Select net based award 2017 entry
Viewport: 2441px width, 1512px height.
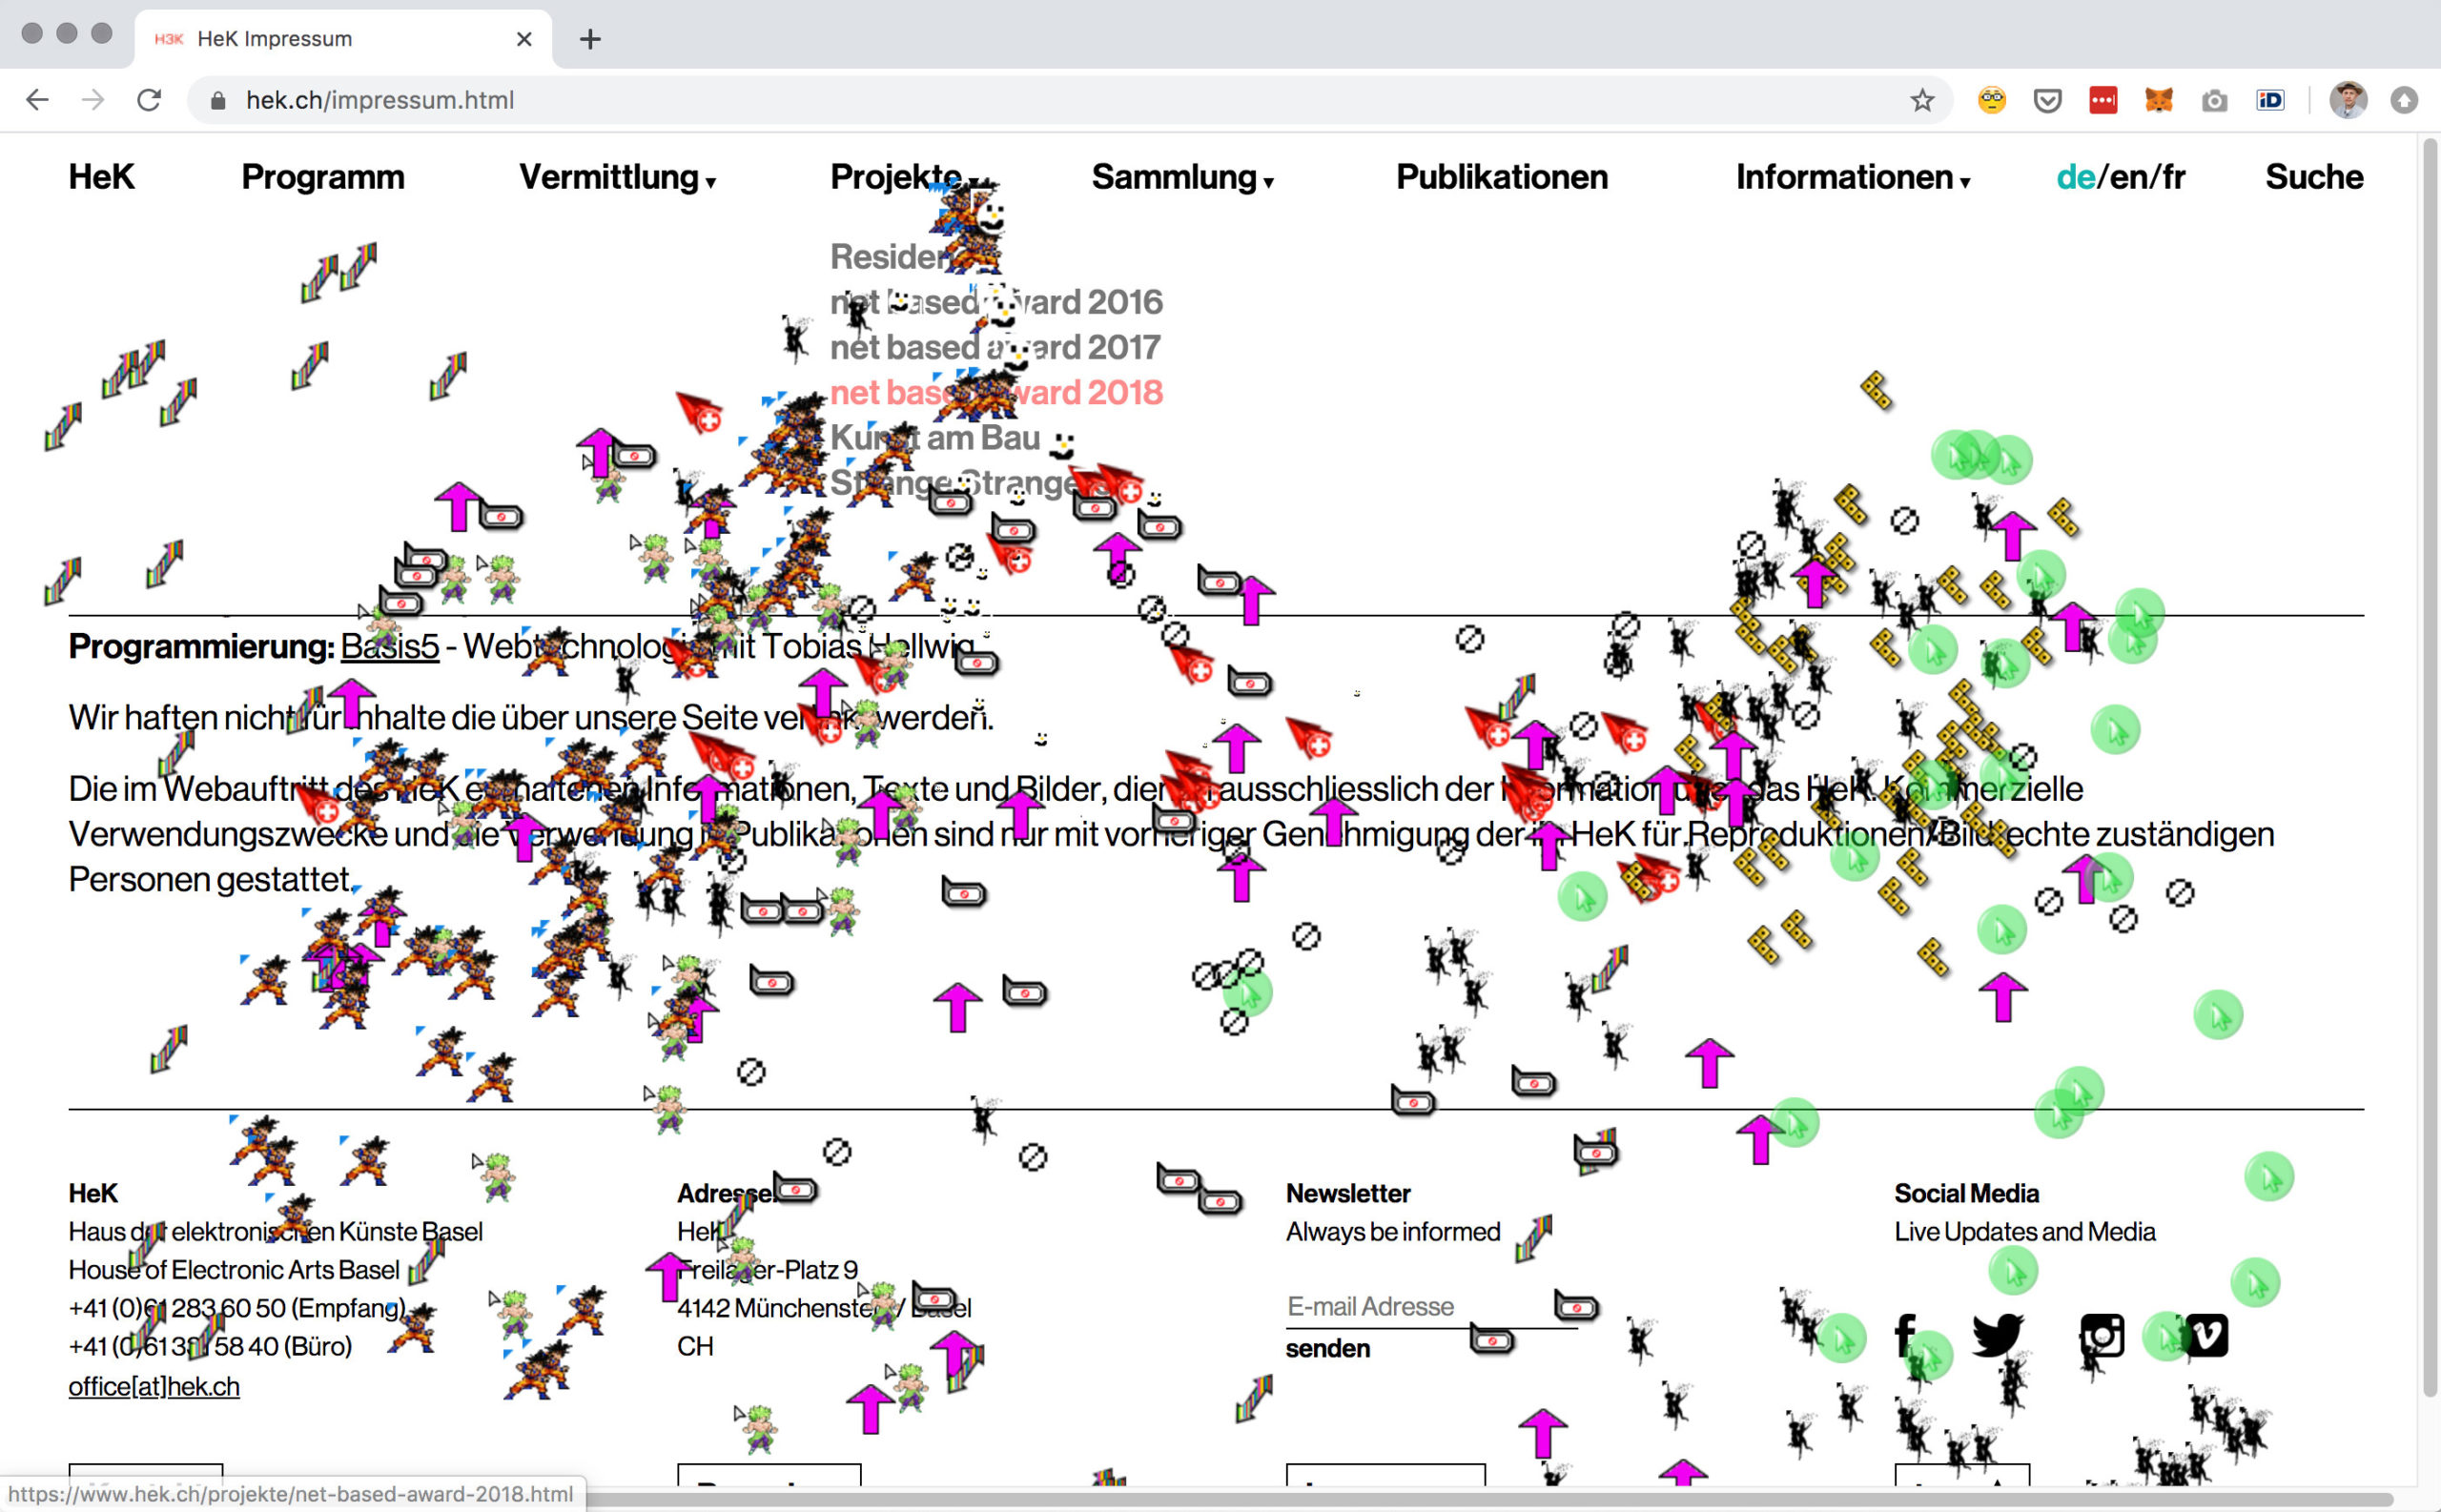pos(995,347)
